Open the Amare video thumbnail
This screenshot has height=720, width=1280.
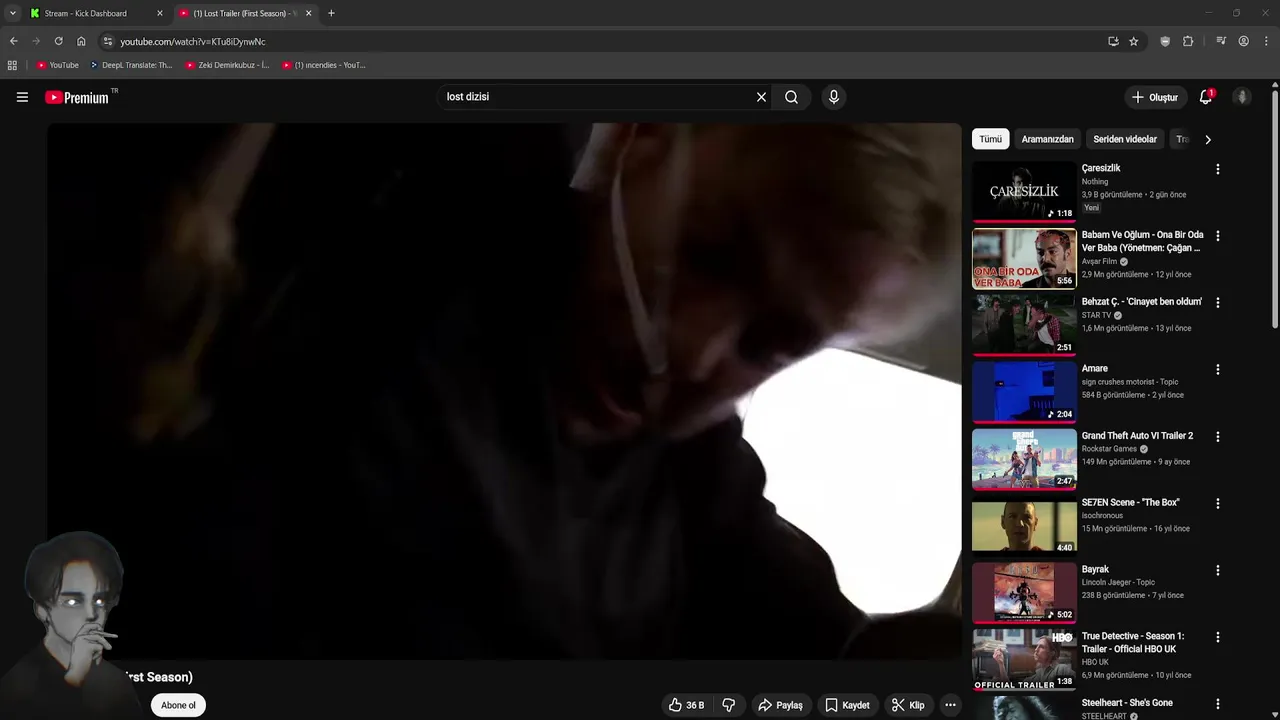tap(1024, 392)
